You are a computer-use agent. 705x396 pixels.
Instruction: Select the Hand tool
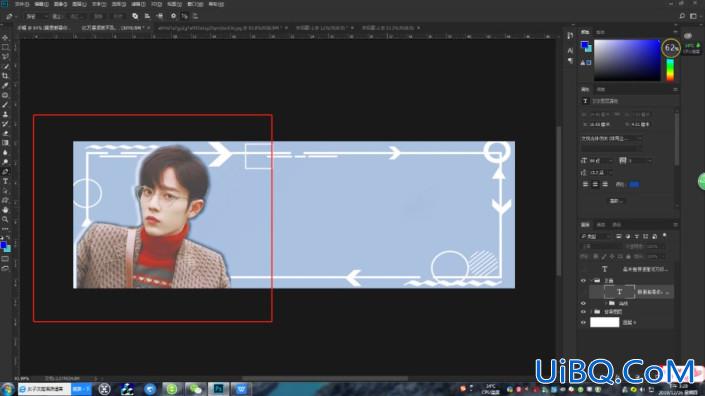tap(5, 210)
